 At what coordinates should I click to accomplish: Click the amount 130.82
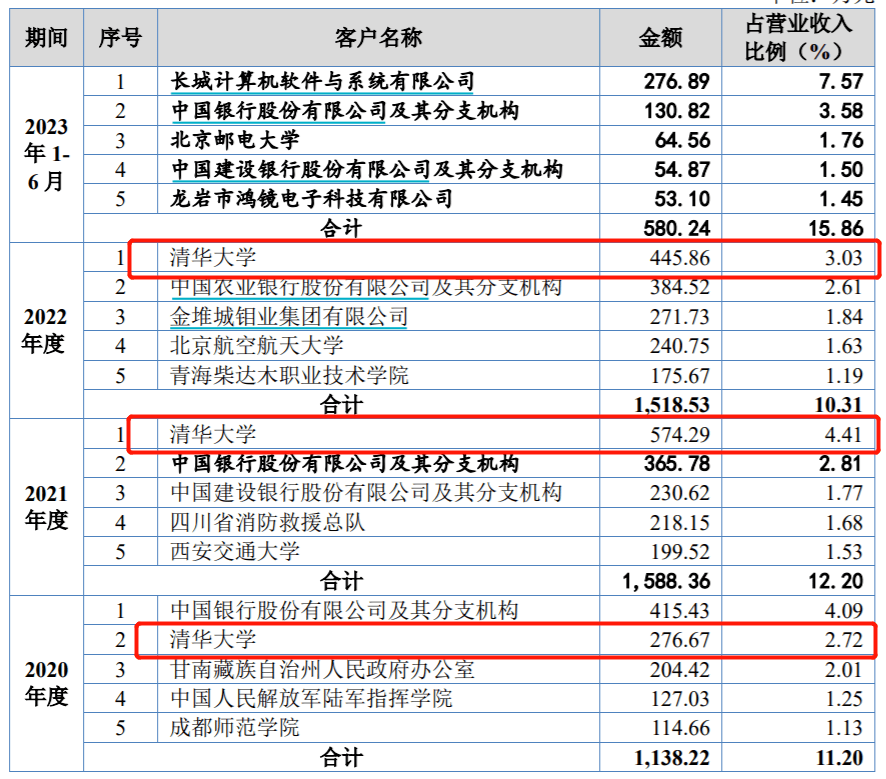pos(676,111)
